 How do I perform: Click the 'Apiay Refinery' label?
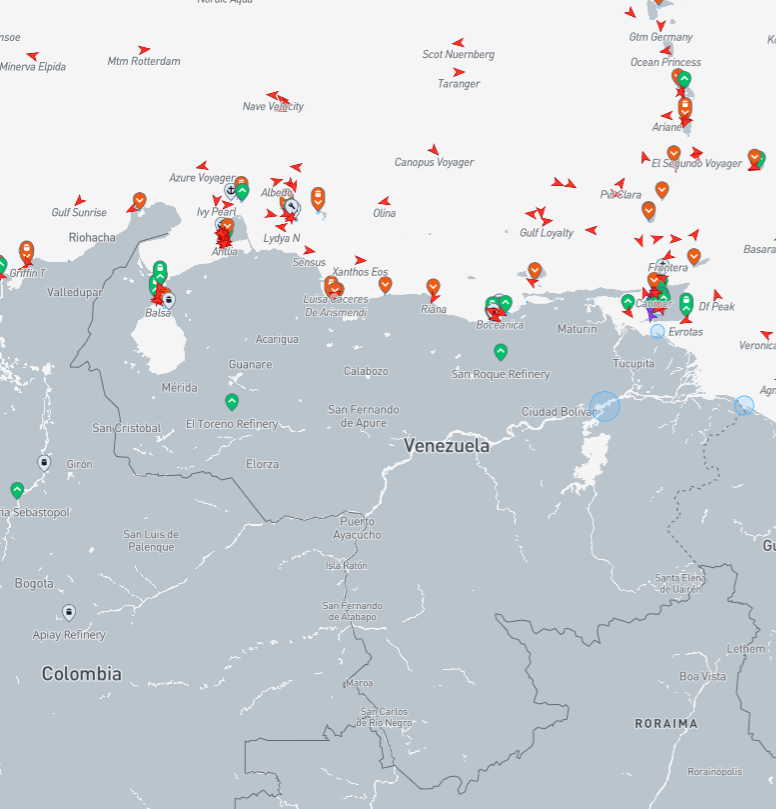(x=69, y=635)
